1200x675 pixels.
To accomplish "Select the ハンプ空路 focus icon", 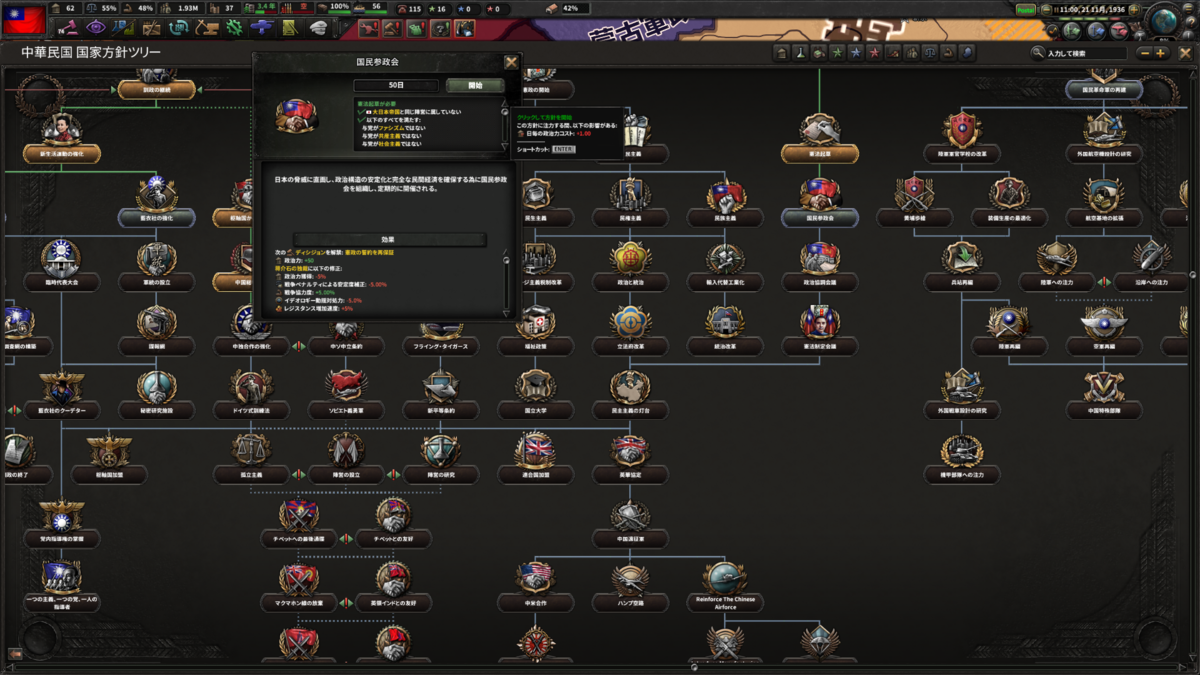I will [x=631, y=579].
